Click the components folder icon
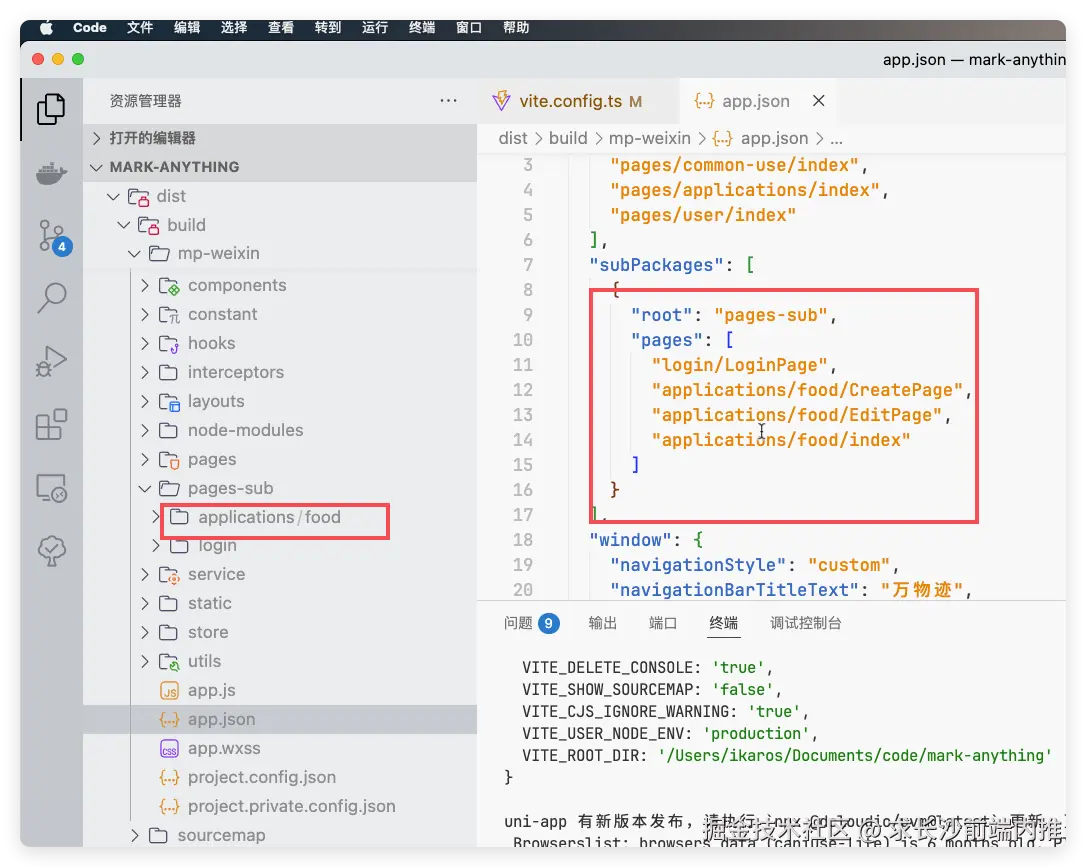Screen dimensions: 1086x867 (169, 286)
